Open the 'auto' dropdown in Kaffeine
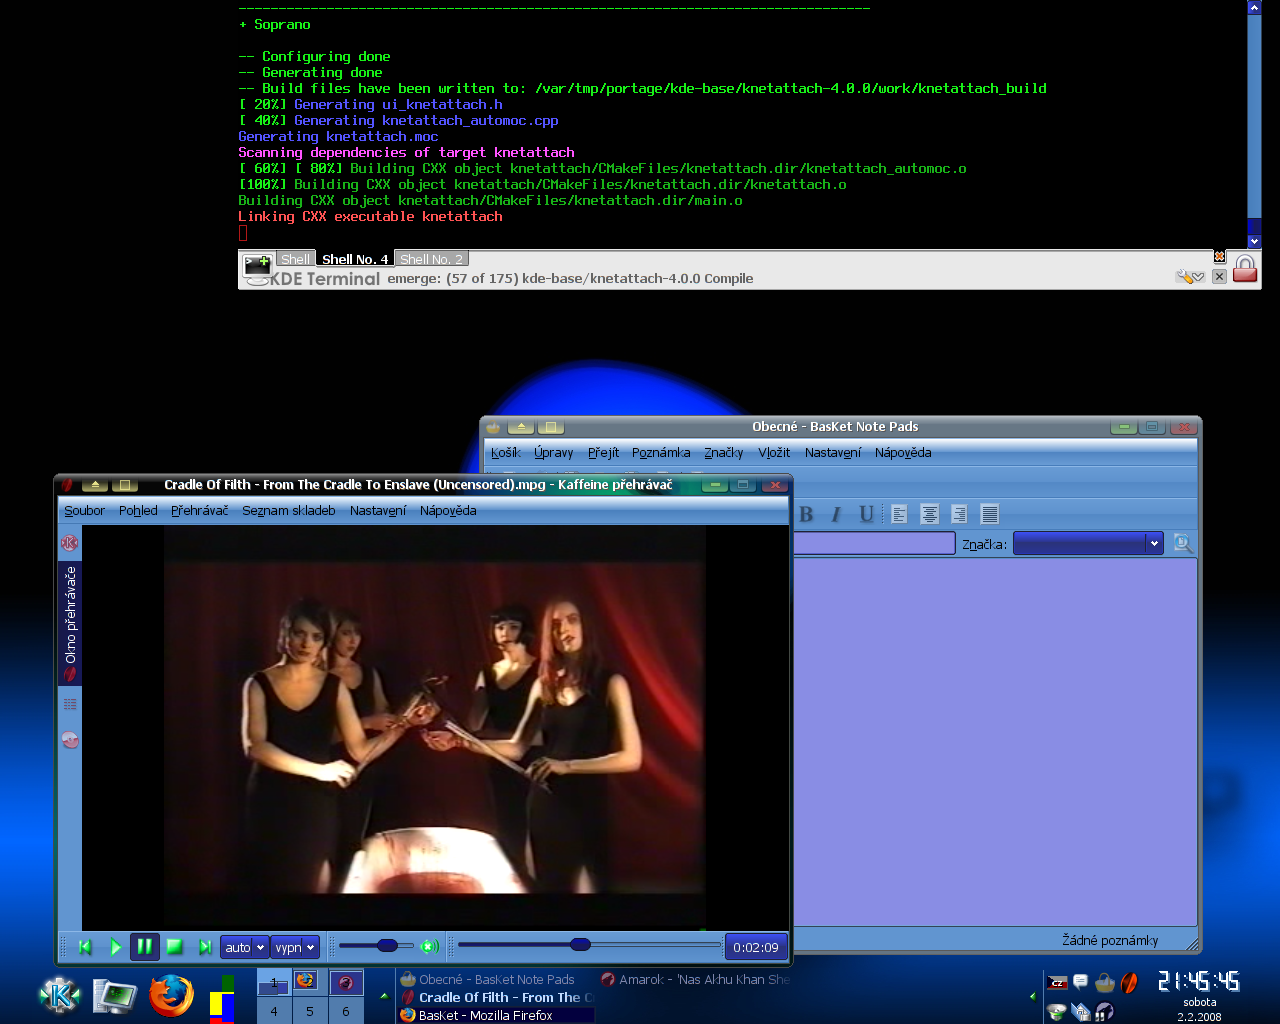 (x=245, y=947)
